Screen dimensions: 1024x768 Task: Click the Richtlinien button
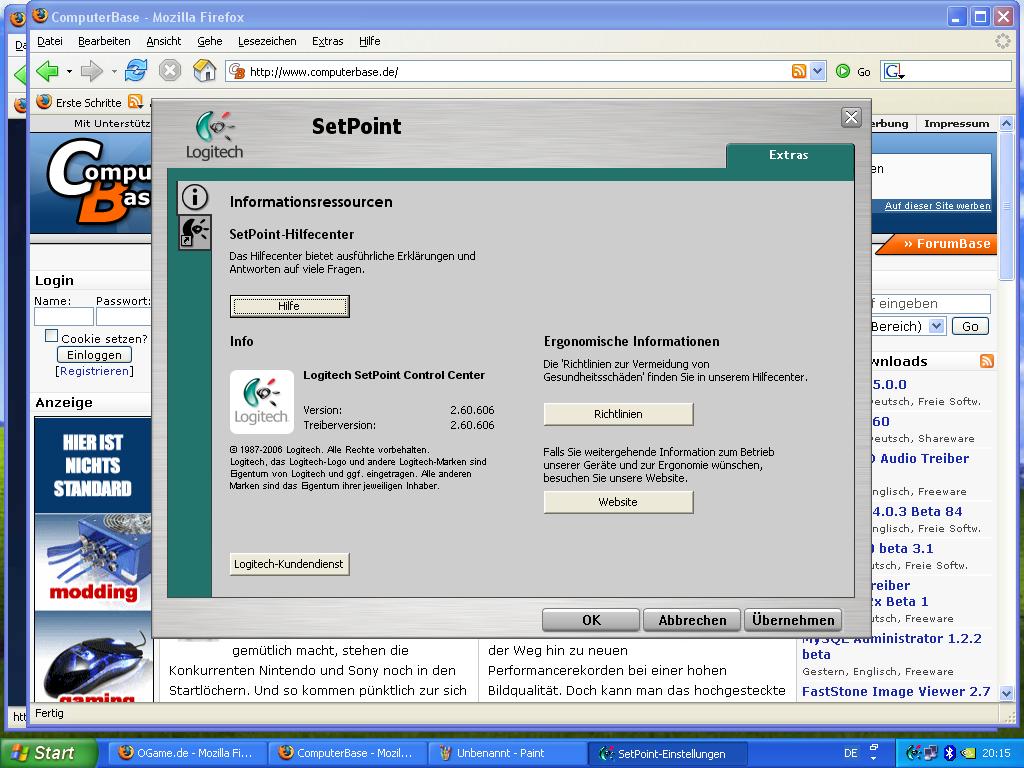click(618, 414)
